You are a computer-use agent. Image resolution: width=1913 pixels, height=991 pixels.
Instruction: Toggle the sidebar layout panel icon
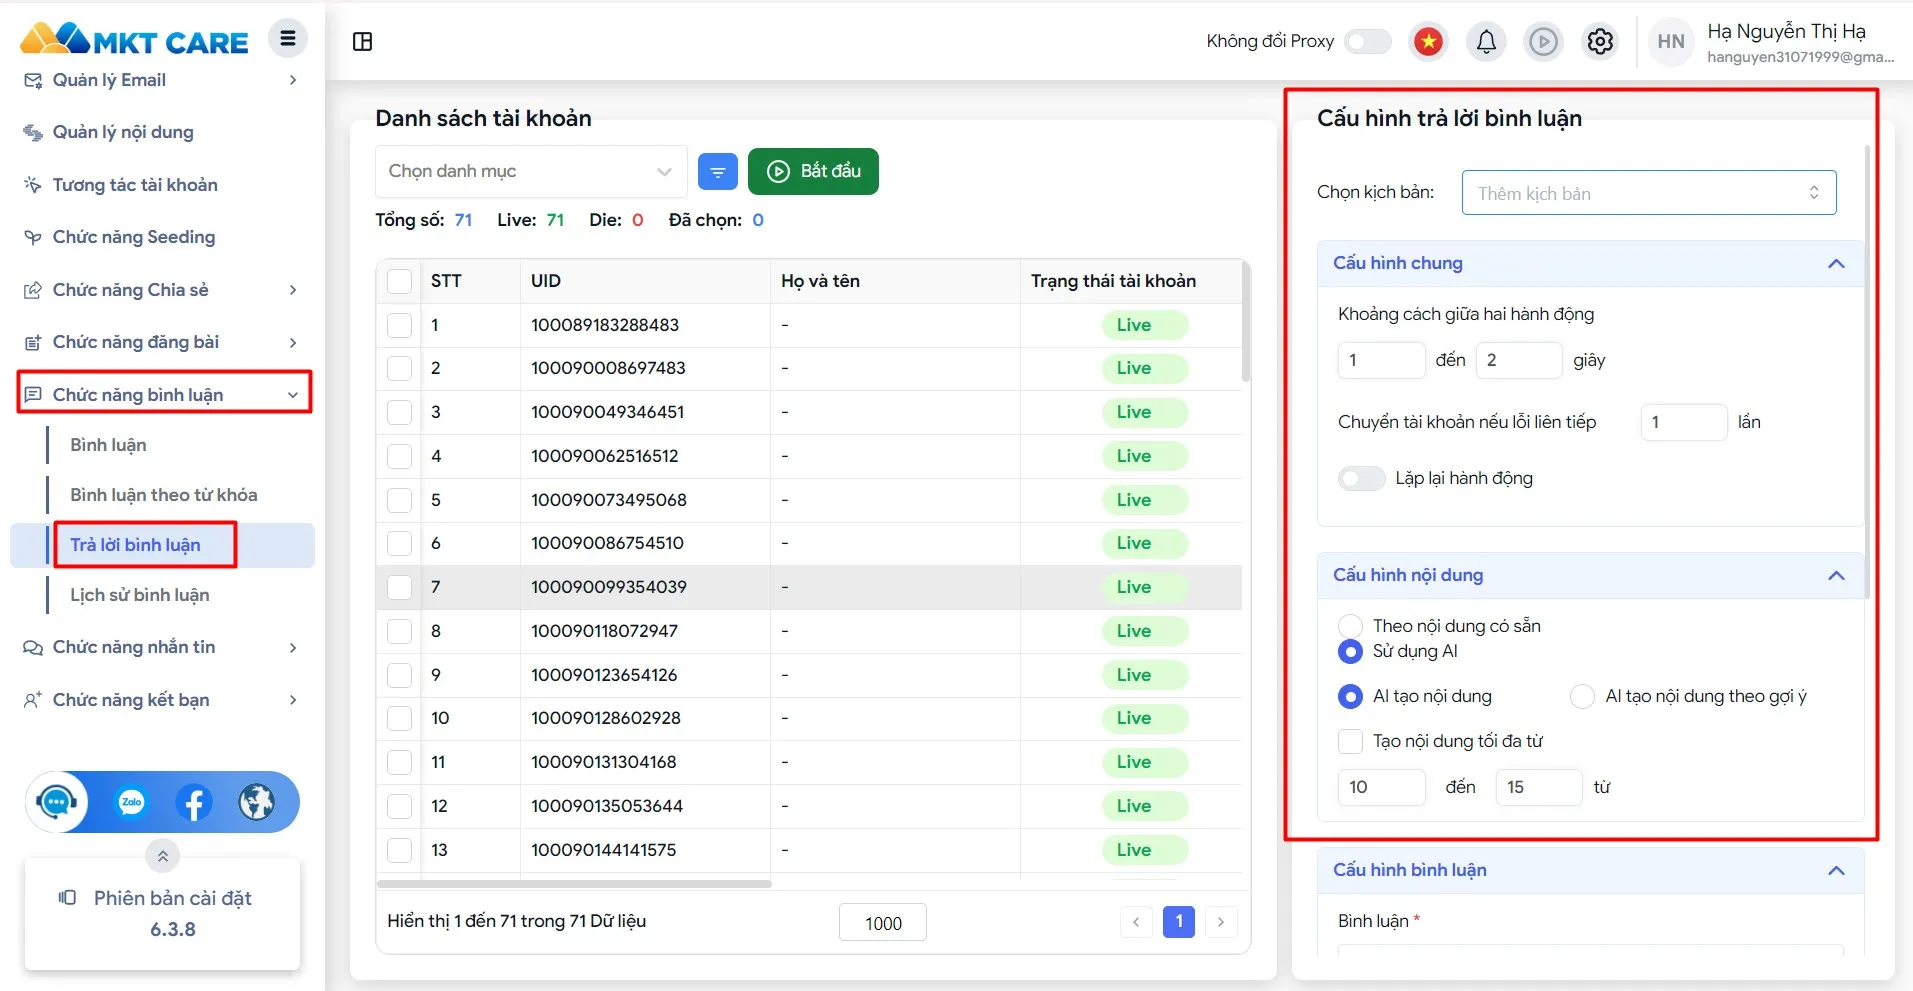363,41
